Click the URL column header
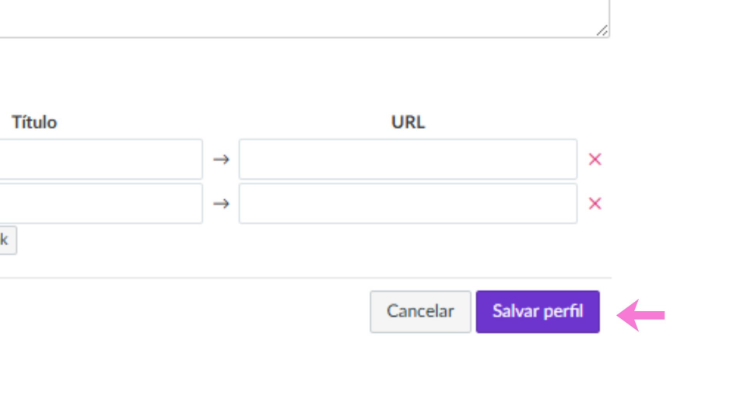Viewport: 747px width, 420px height. click(x=408, y=122)
